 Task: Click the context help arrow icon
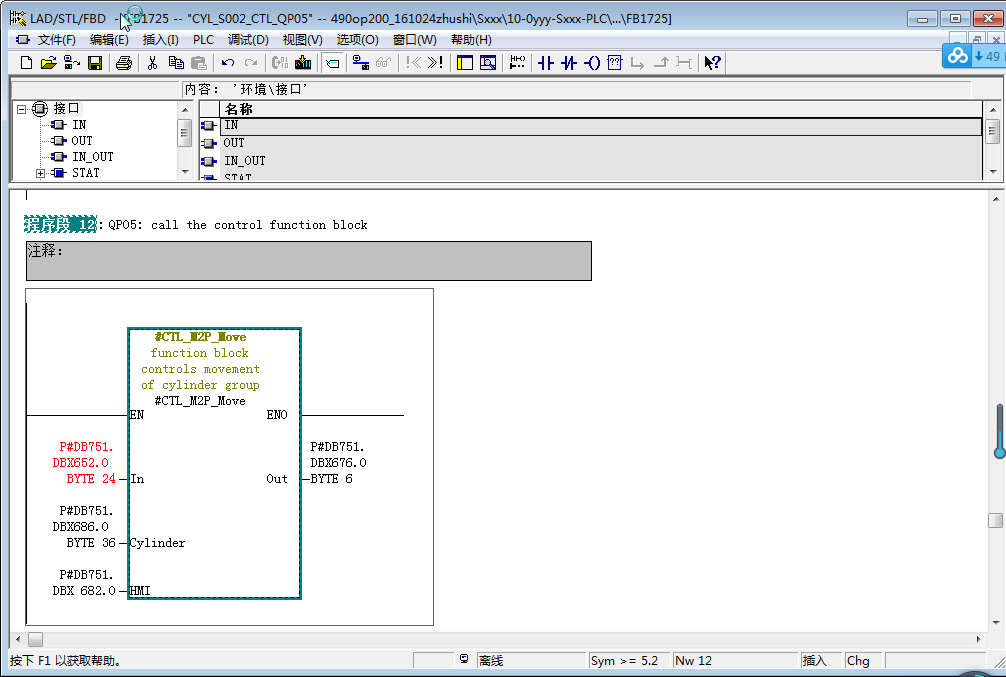(712, 63)
